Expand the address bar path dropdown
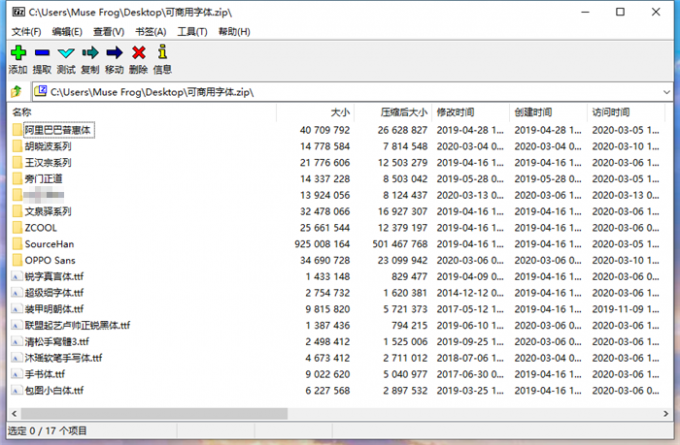Screen dimensions: 680x445 pyautogui.click(x=667, y=92)
